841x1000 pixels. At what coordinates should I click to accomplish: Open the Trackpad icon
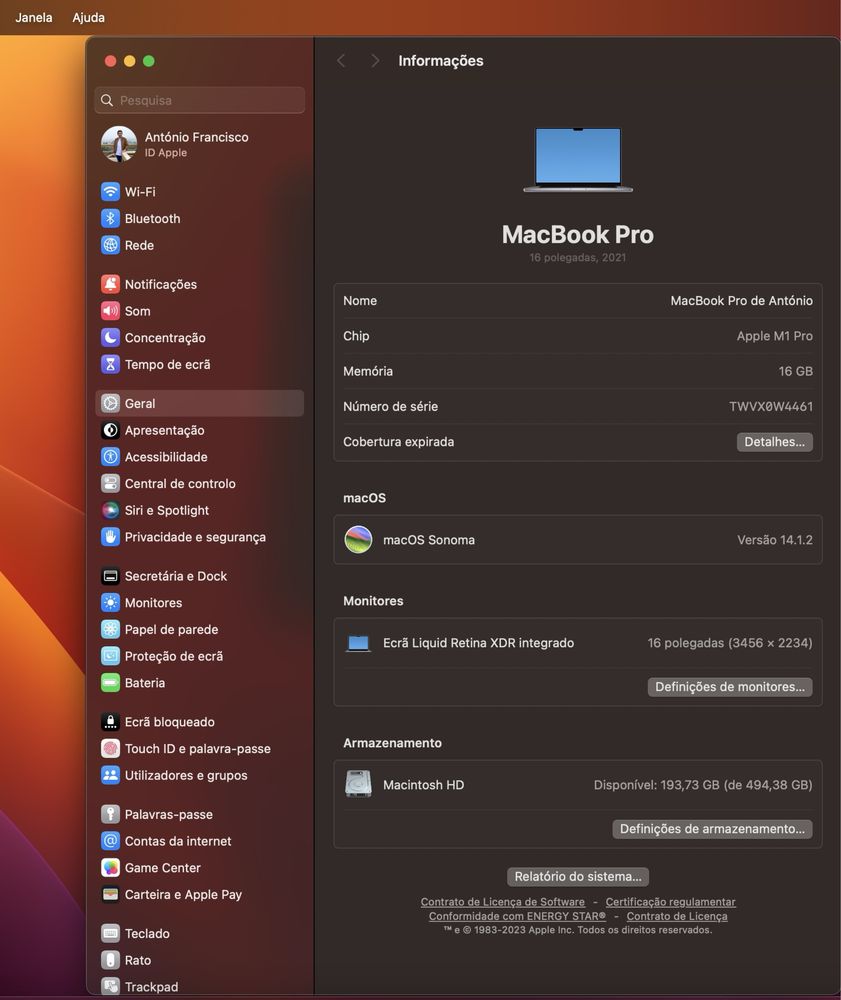pyautogui.click(x=110, y=987)
